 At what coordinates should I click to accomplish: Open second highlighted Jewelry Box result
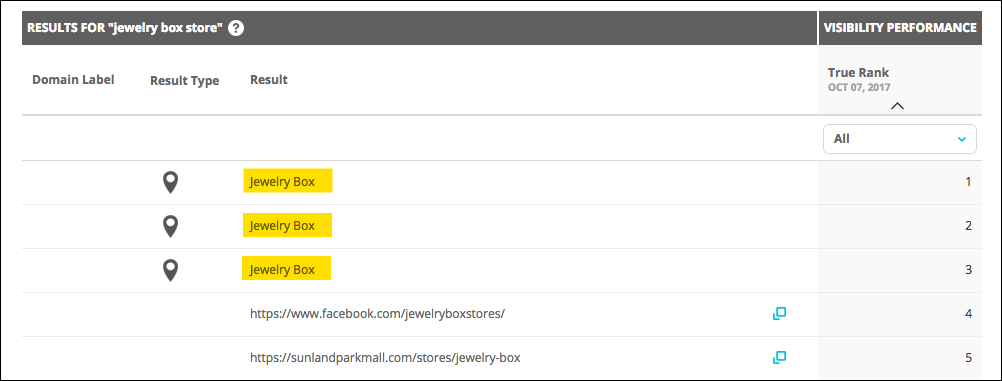coord(288,225)
